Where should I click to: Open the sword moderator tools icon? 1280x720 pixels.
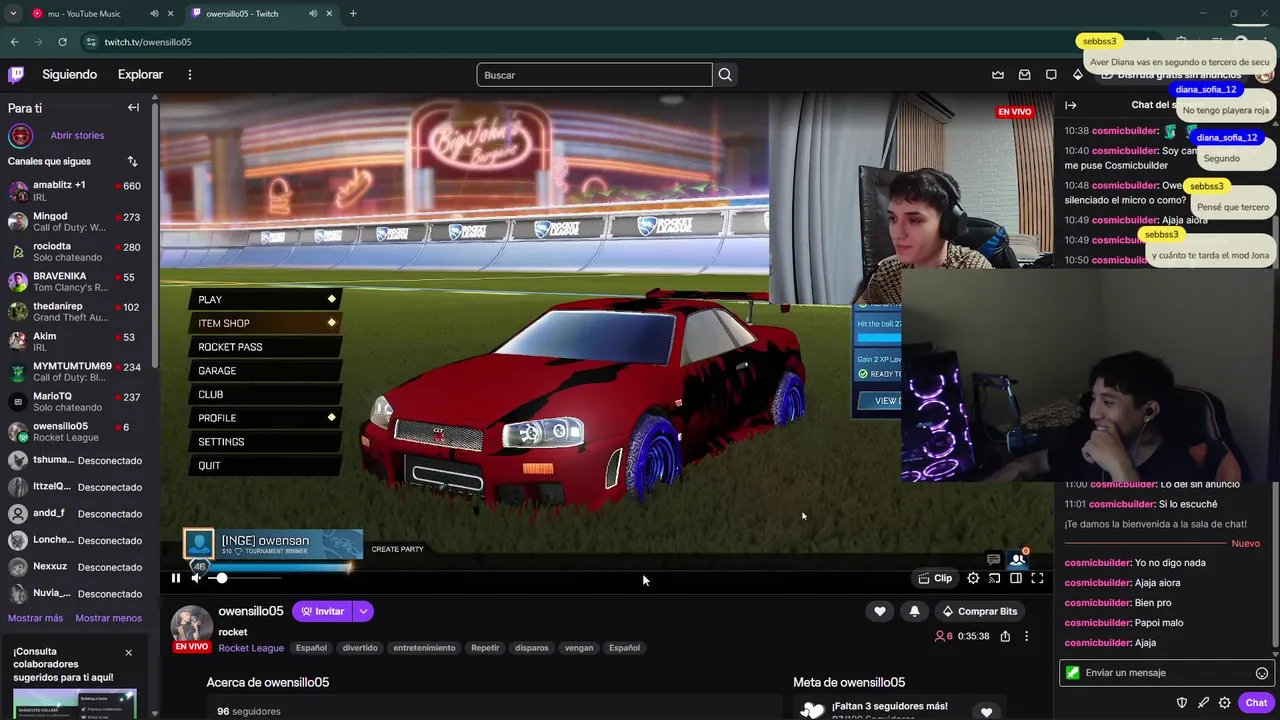(x=1203, y=703)
